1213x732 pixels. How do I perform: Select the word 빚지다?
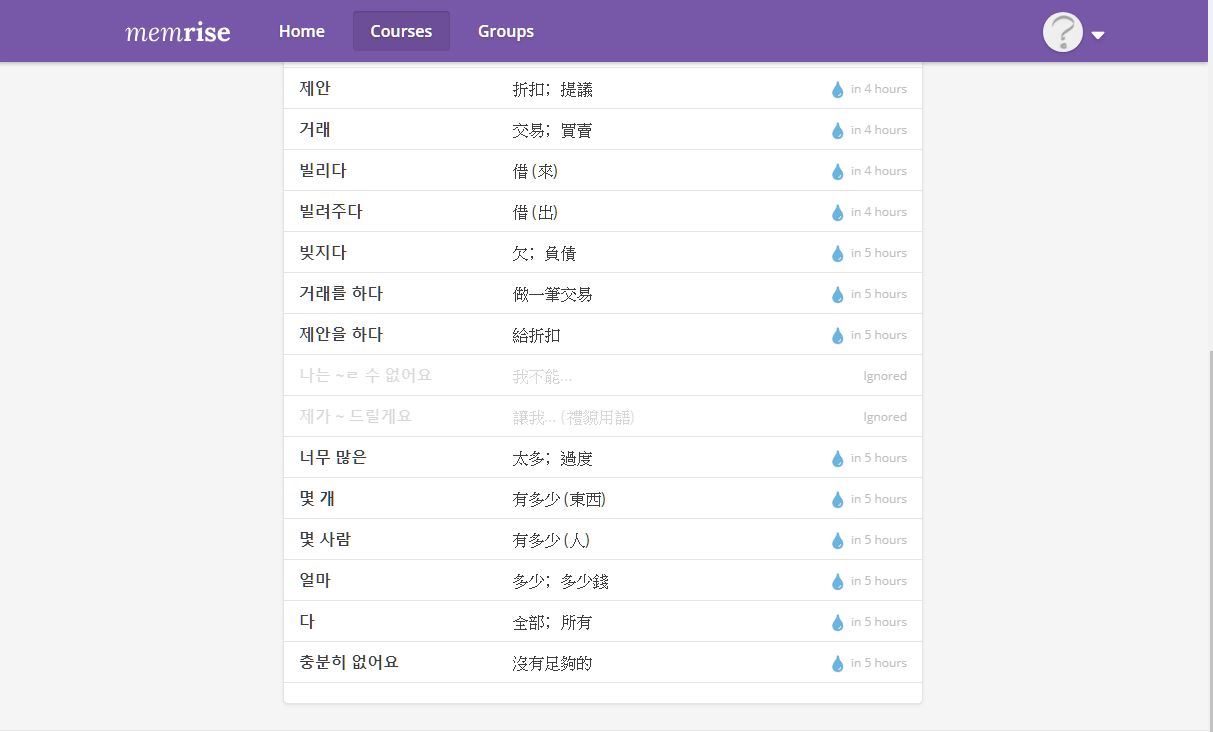click(x=323, y=252)
